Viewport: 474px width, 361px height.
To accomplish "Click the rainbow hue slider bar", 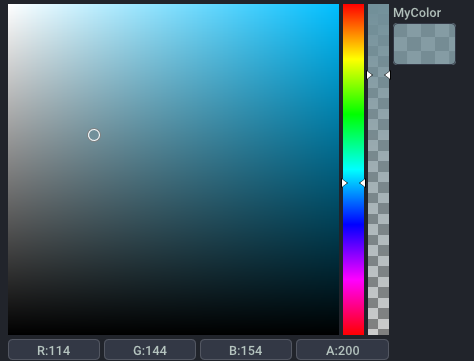I will (x=353, y=169).
